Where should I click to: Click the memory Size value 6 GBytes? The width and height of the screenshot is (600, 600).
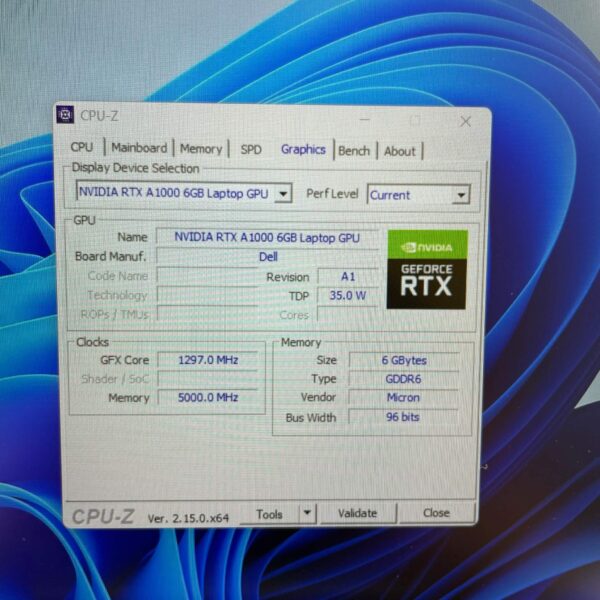[404, 360]
